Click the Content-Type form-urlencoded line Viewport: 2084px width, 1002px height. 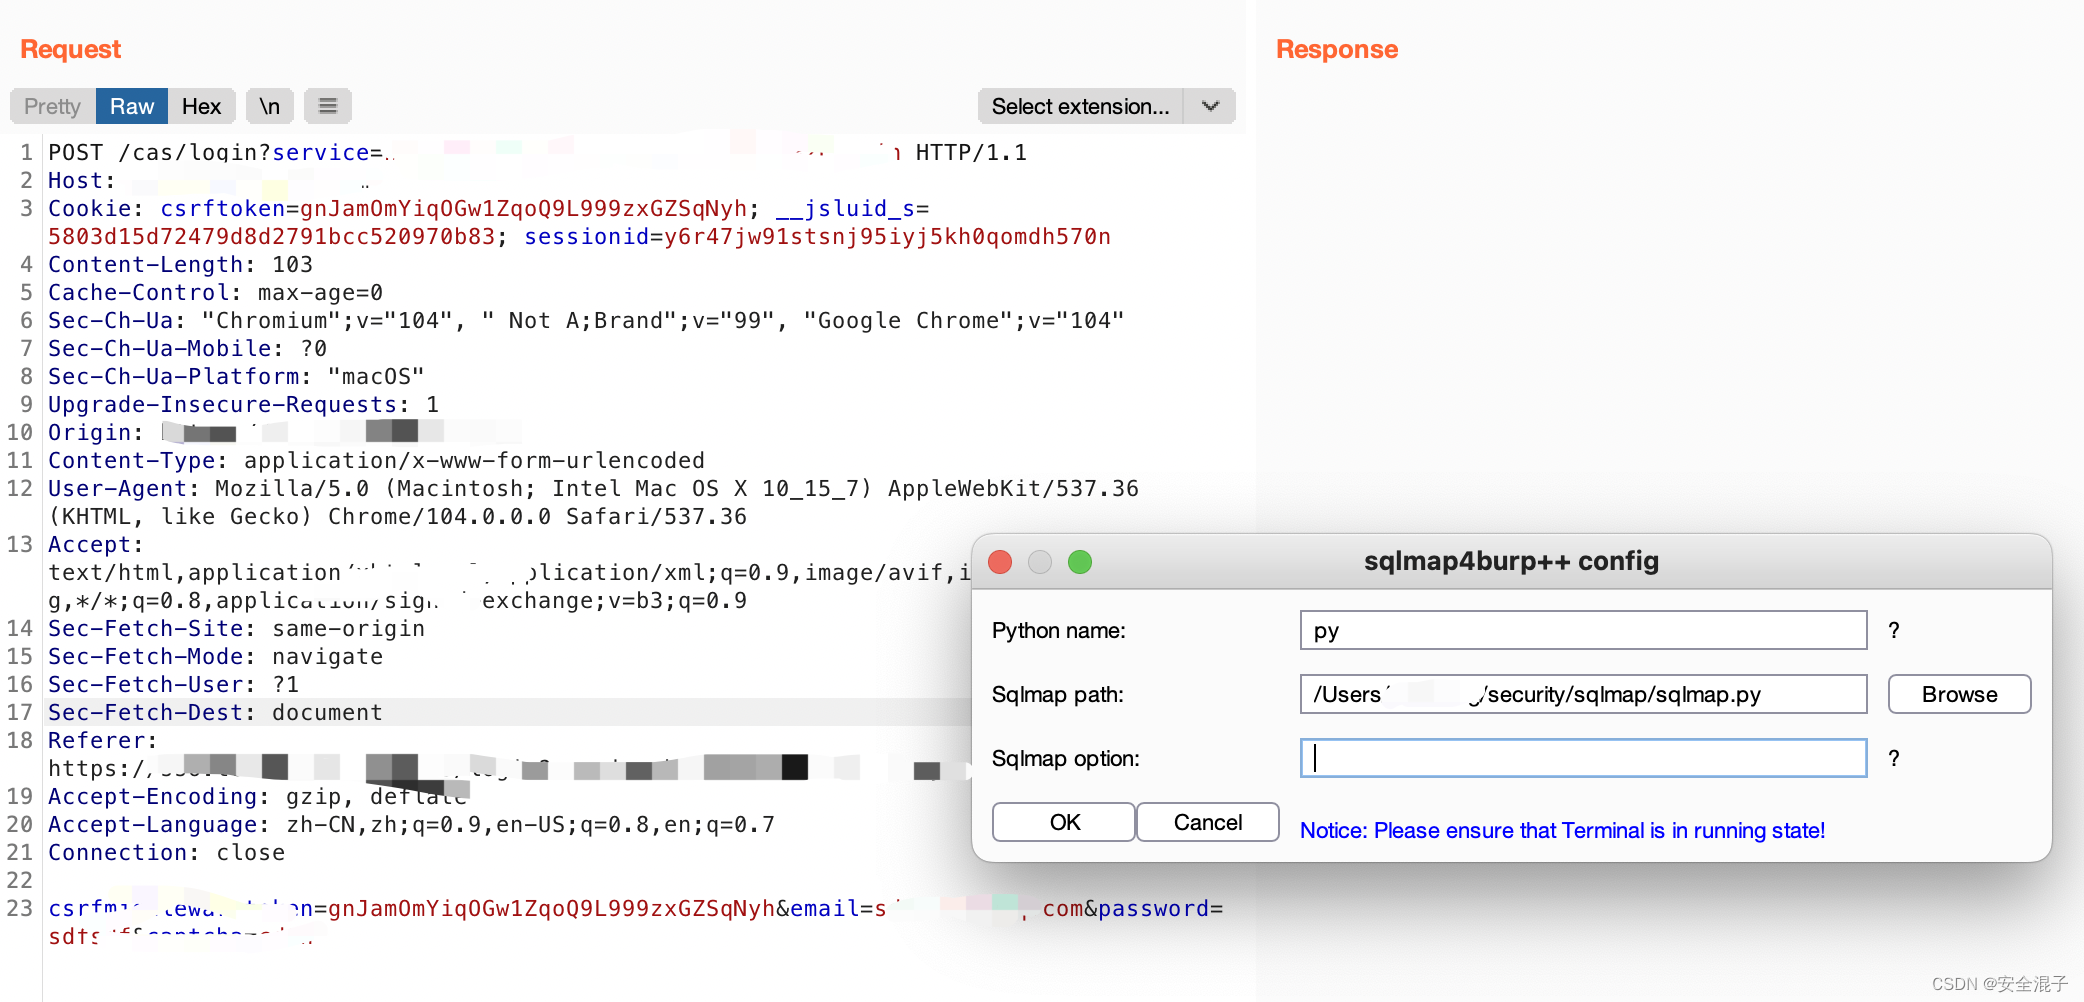[376, 460]
